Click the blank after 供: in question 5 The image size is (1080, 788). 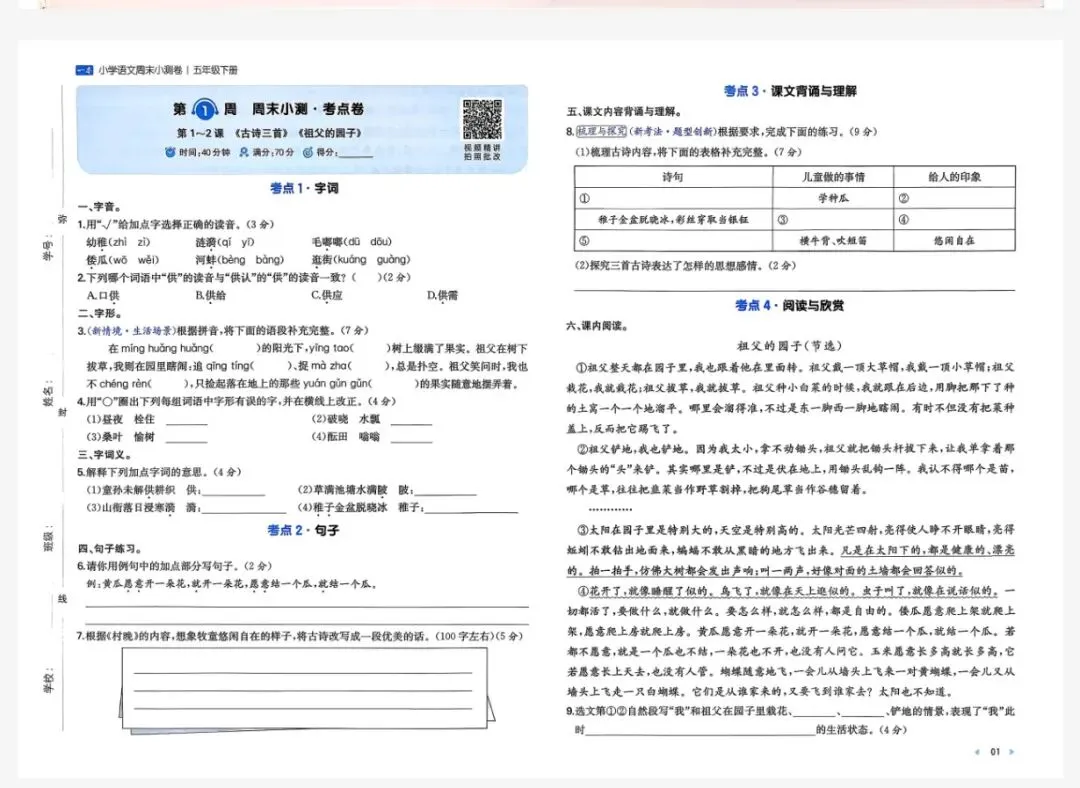pyautogui.click(x=233, y=492)
